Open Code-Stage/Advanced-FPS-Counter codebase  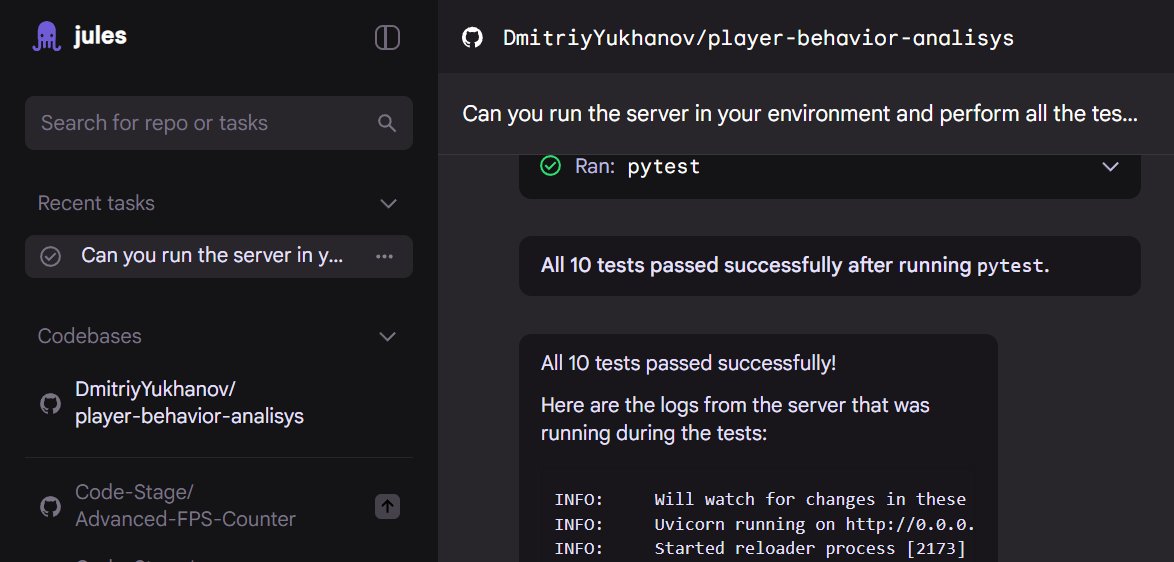pos(186,506)
